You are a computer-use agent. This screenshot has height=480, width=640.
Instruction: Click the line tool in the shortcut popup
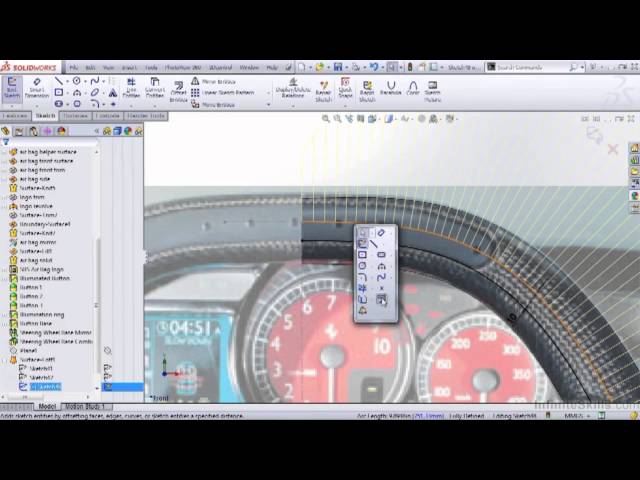[374, 244]
